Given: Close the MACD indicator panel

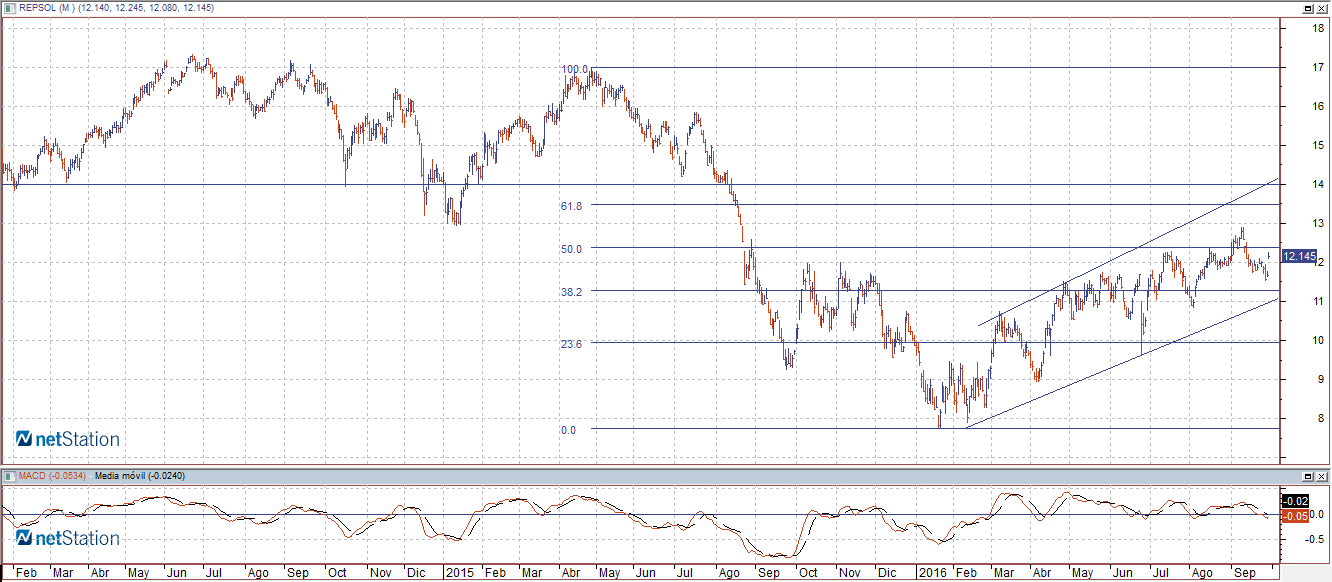Looking at the screenshot, I should 1321,476.
